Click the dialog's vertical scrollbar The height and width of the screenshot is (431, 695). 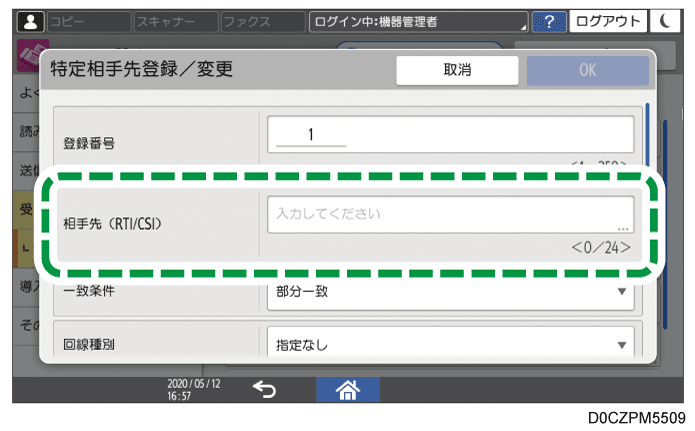pos(648,135)
